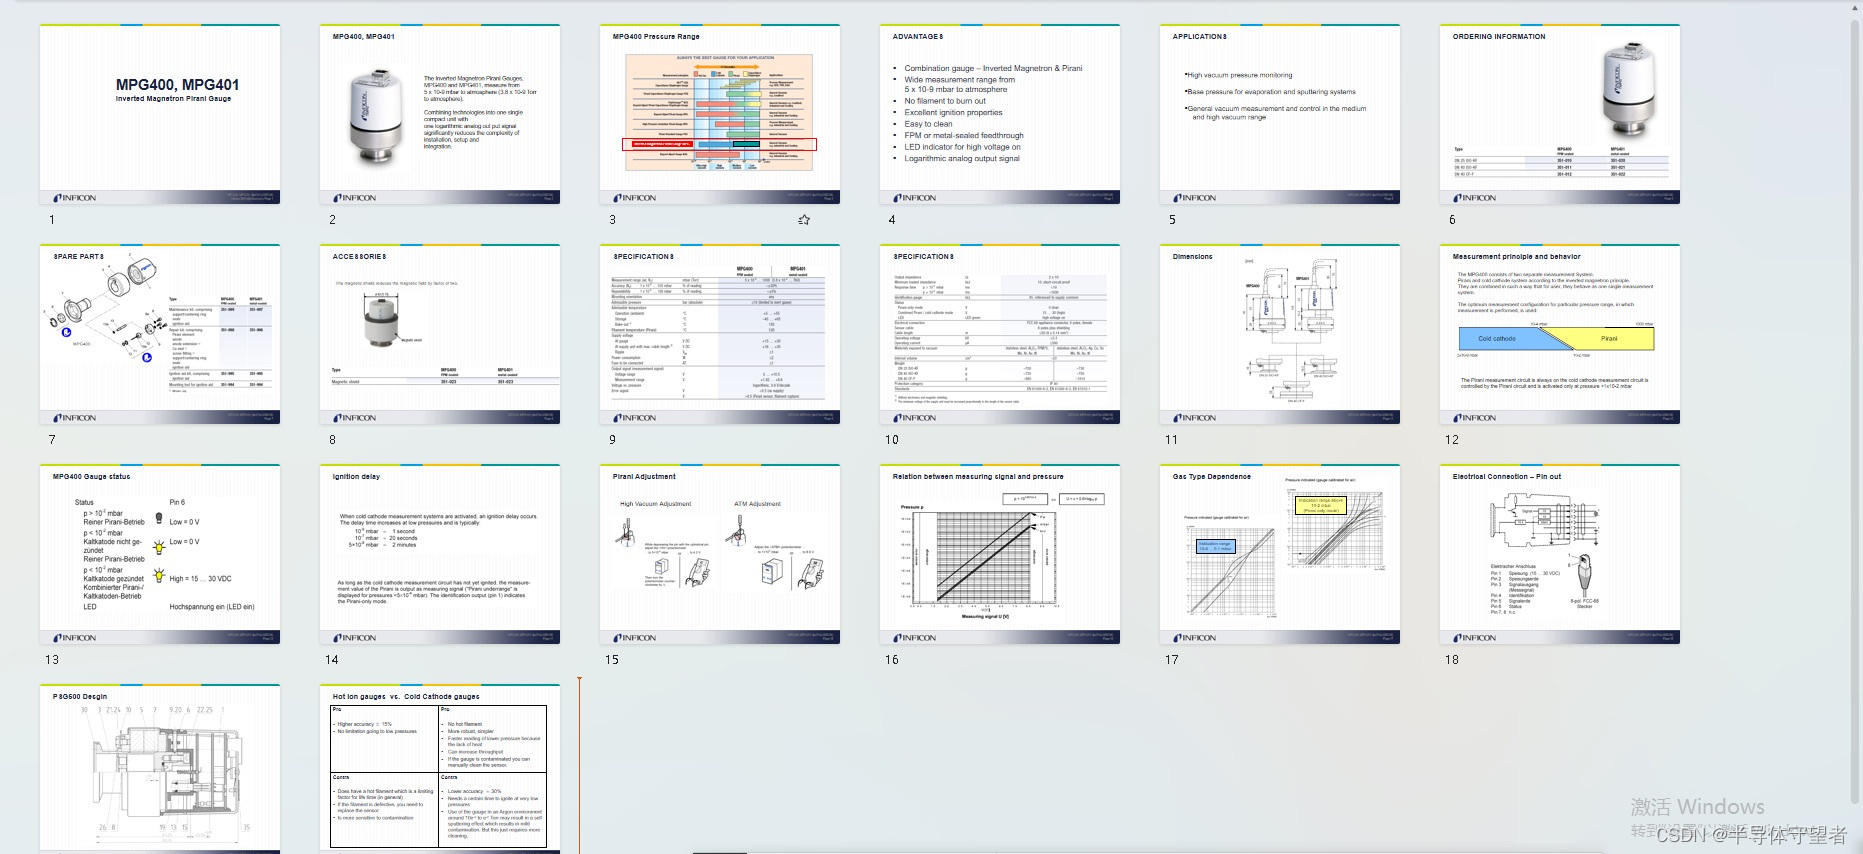This screenshot has height=854, width=1863.
Task: Select the ADVANTAGES slide thumbnail
Action: click(1000, 114)
